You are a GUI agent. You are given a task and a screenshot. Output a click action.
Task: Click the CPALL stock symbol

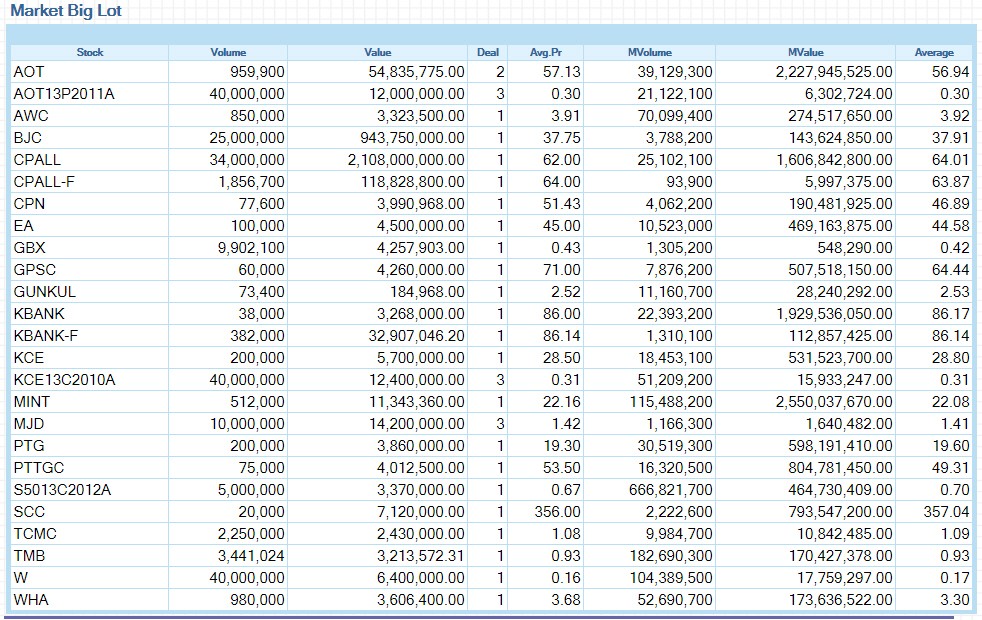pos(37,160)
